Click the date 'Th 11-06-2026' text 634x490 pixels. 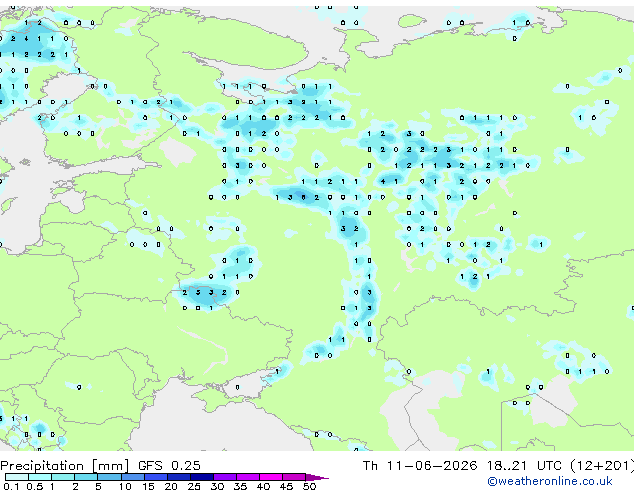(420, 466)
